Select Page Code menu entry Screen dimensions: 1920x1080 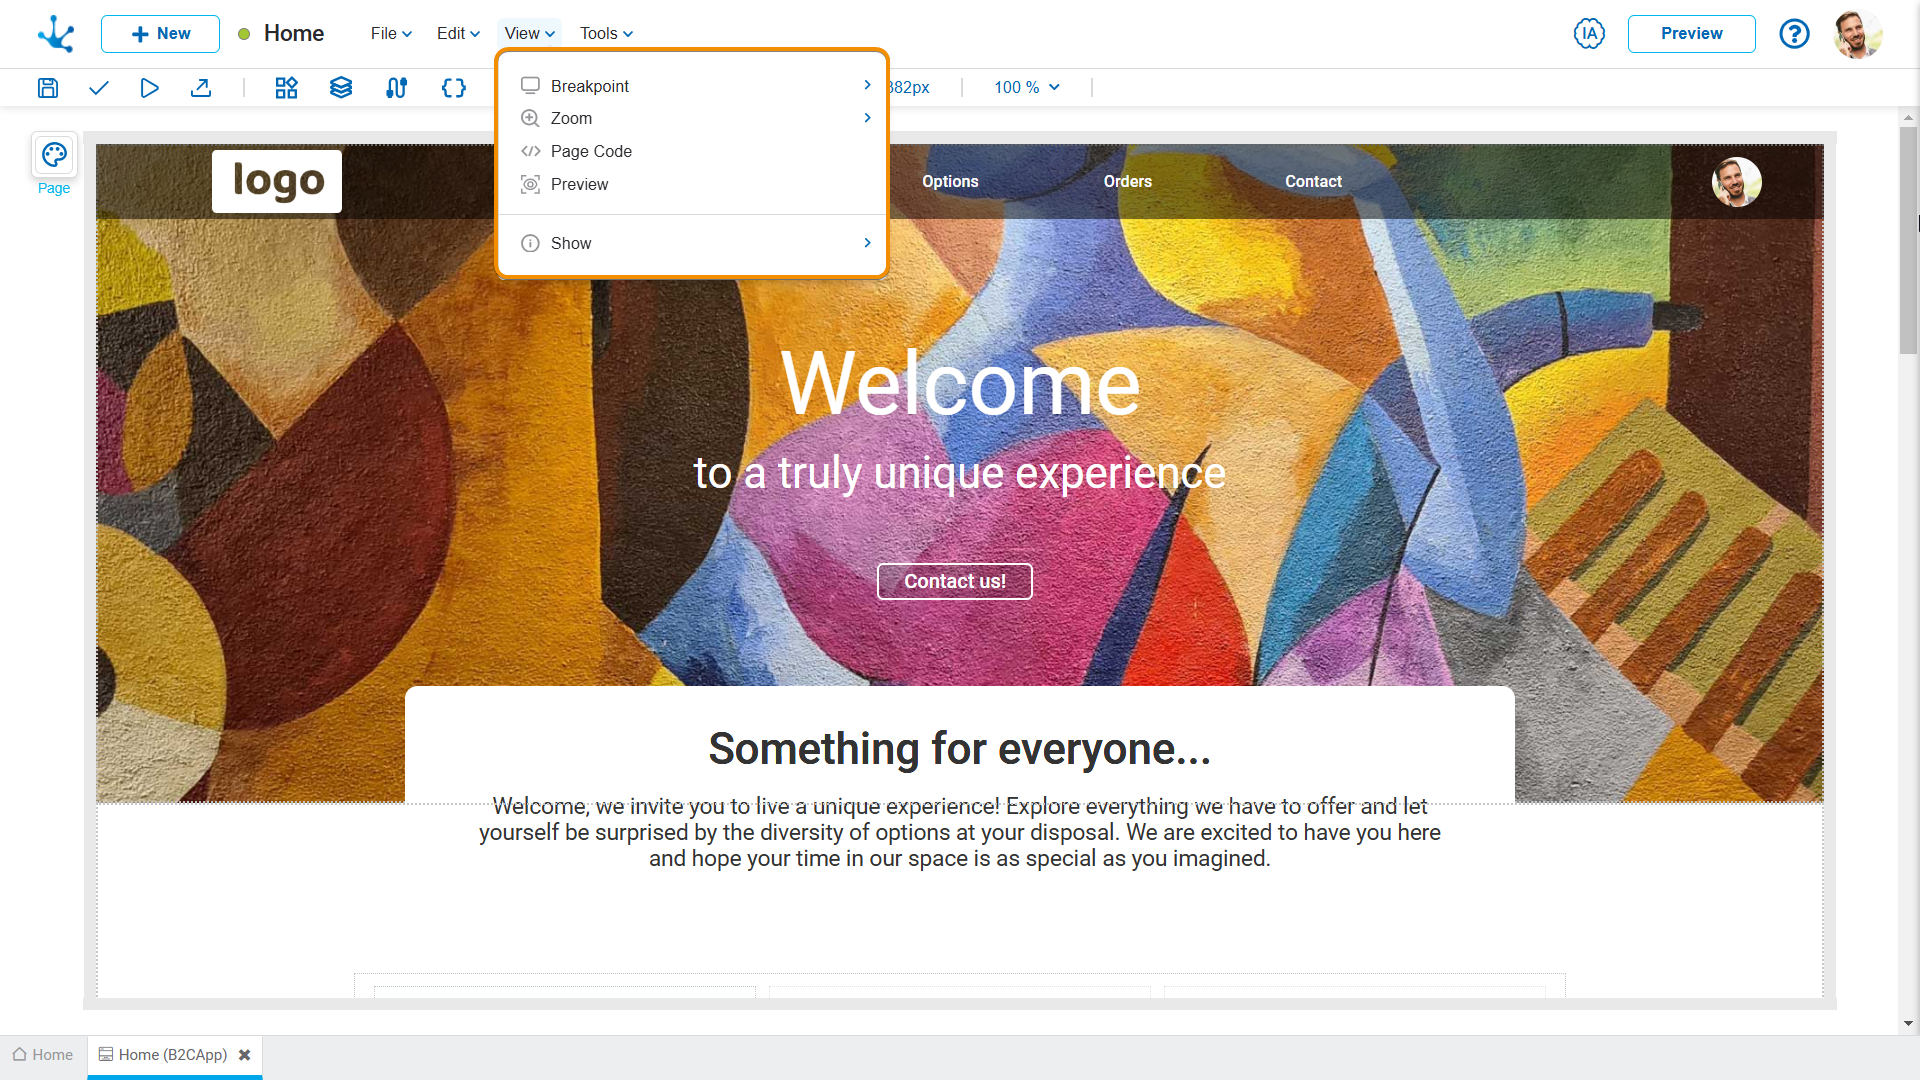(591, 151)
